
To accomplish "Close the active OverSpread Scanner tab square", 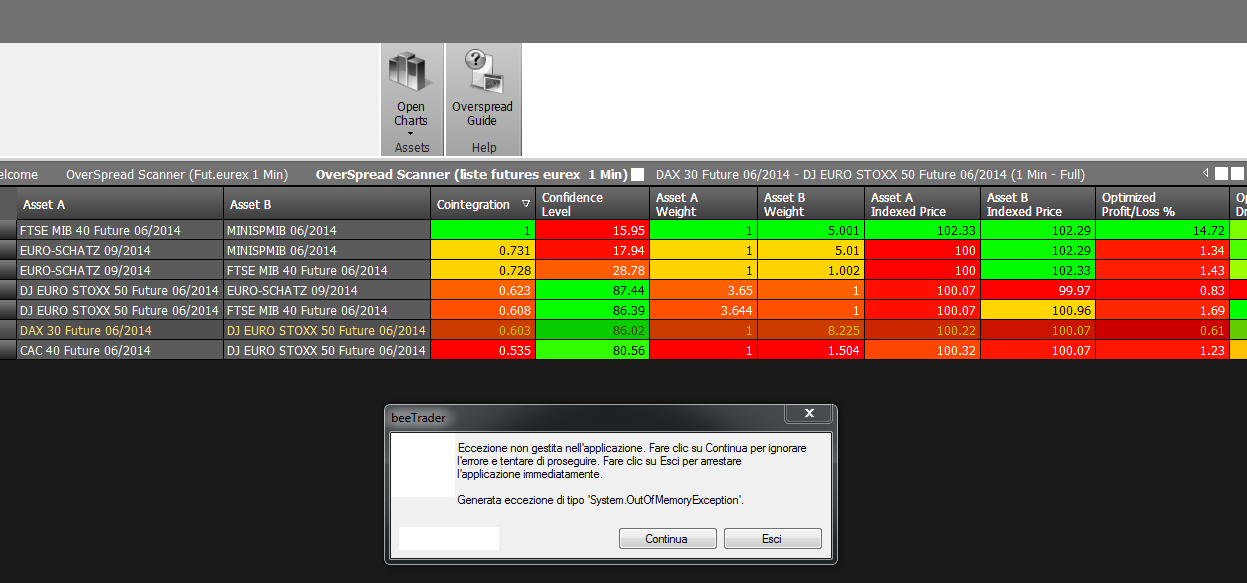I will pyautogui.click(x=637, y=174).
